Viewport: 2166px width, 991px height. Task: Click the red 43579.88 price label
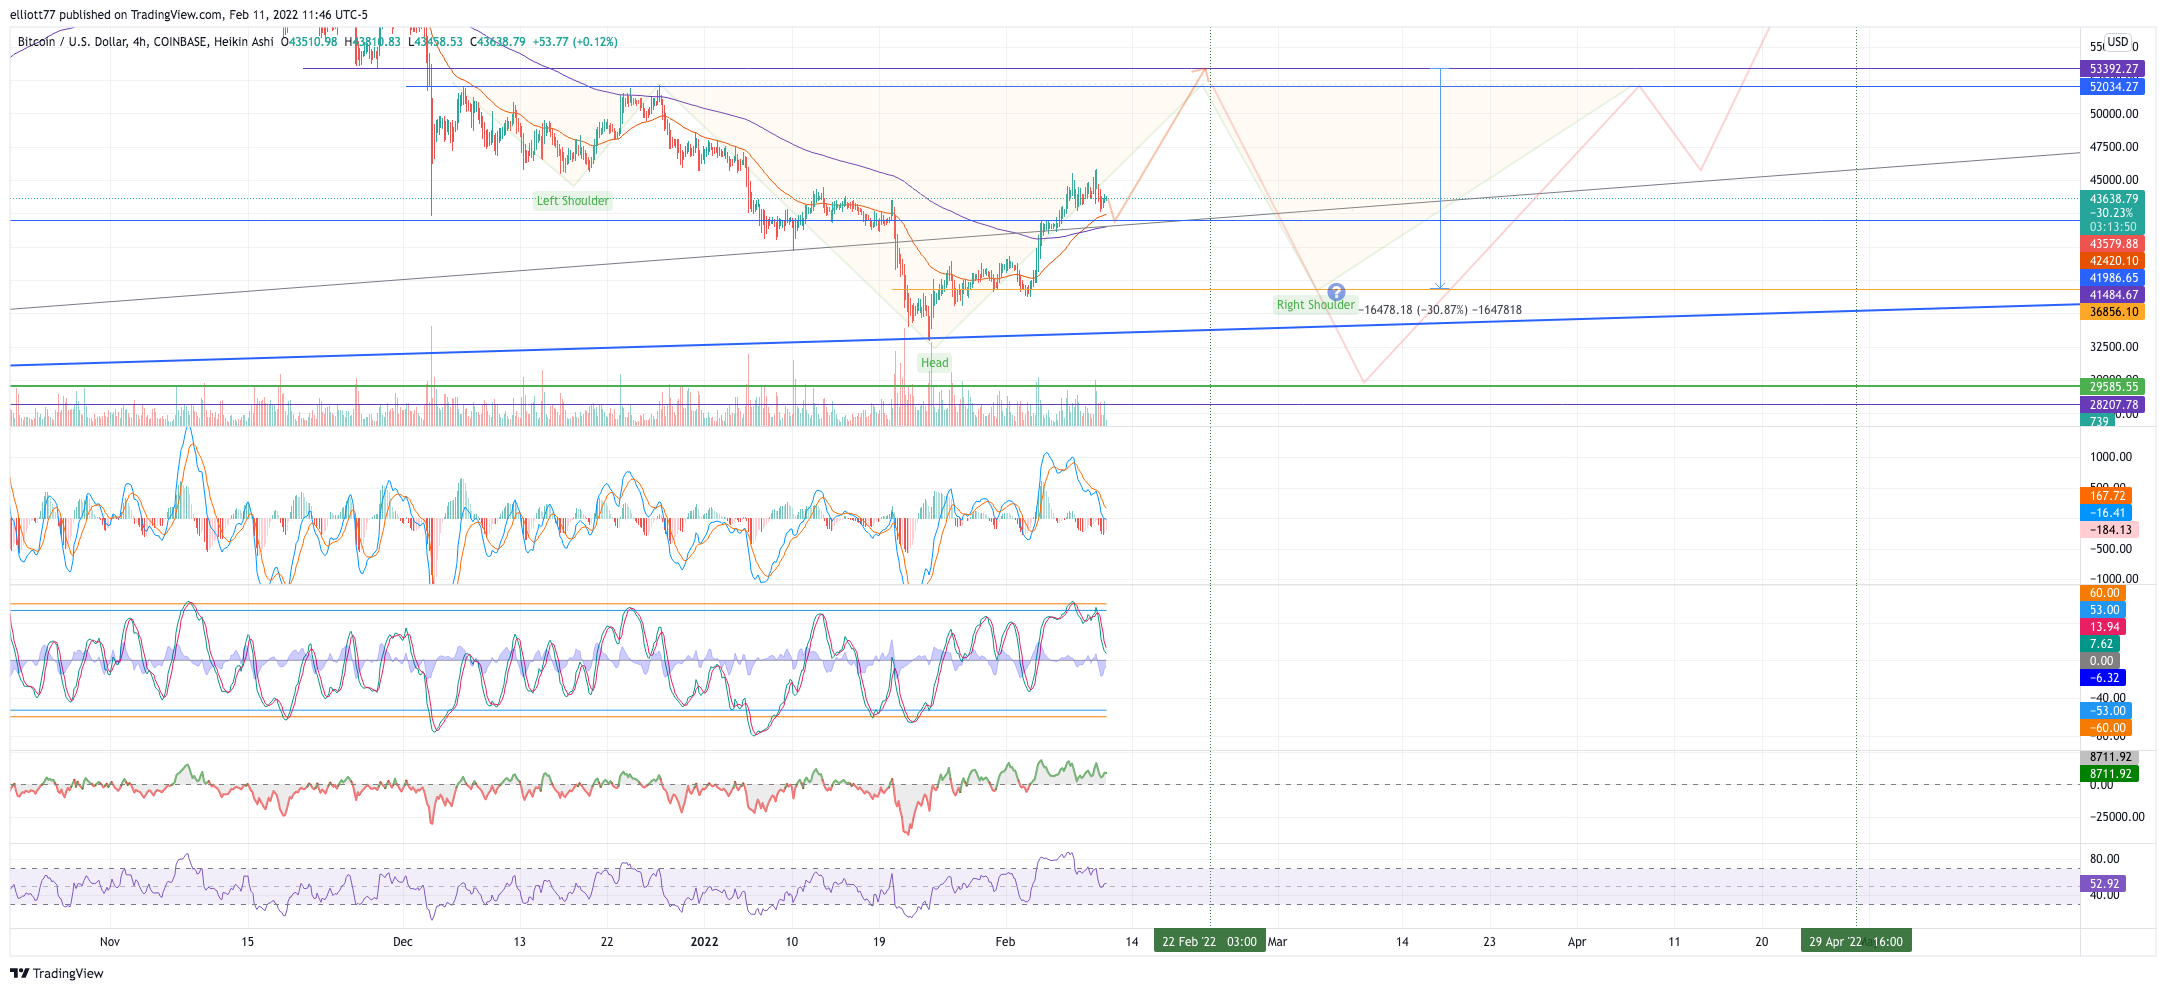point(2112,244)
